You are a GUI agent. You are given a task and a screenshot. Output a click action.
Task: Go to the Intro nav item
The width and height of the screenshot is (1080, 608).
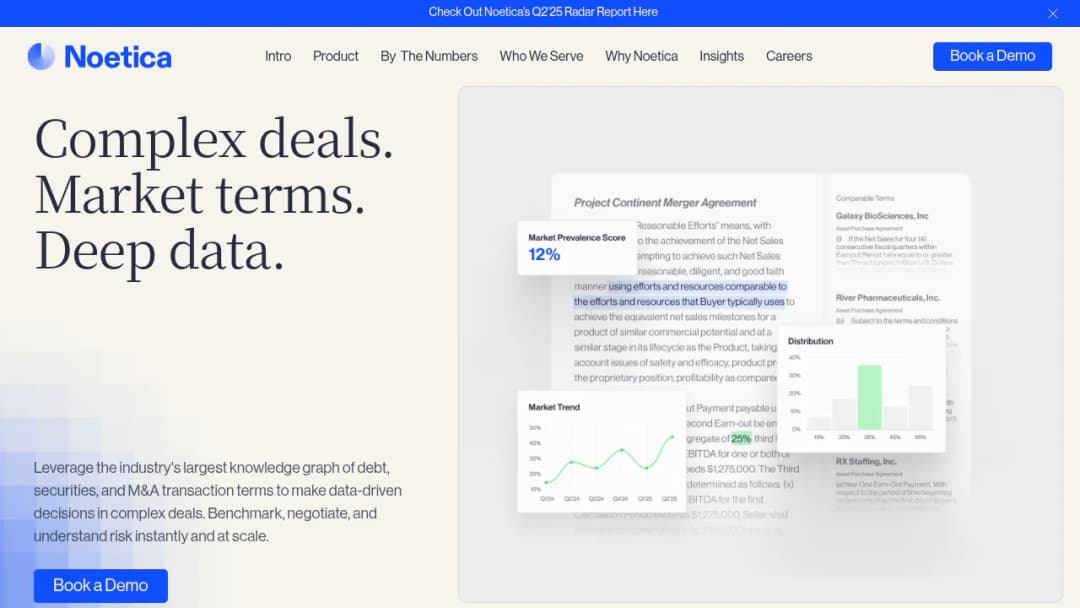[x=278, y=56]
